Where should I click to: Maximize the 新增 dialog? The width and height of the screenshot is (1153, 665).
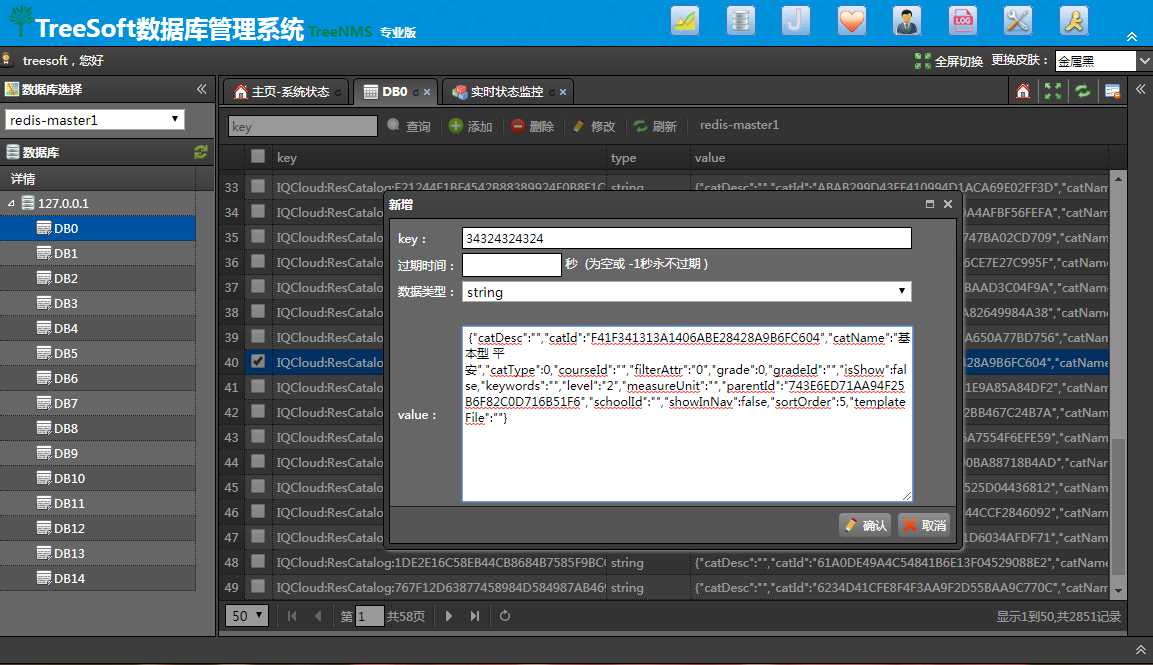coord(929,204)
